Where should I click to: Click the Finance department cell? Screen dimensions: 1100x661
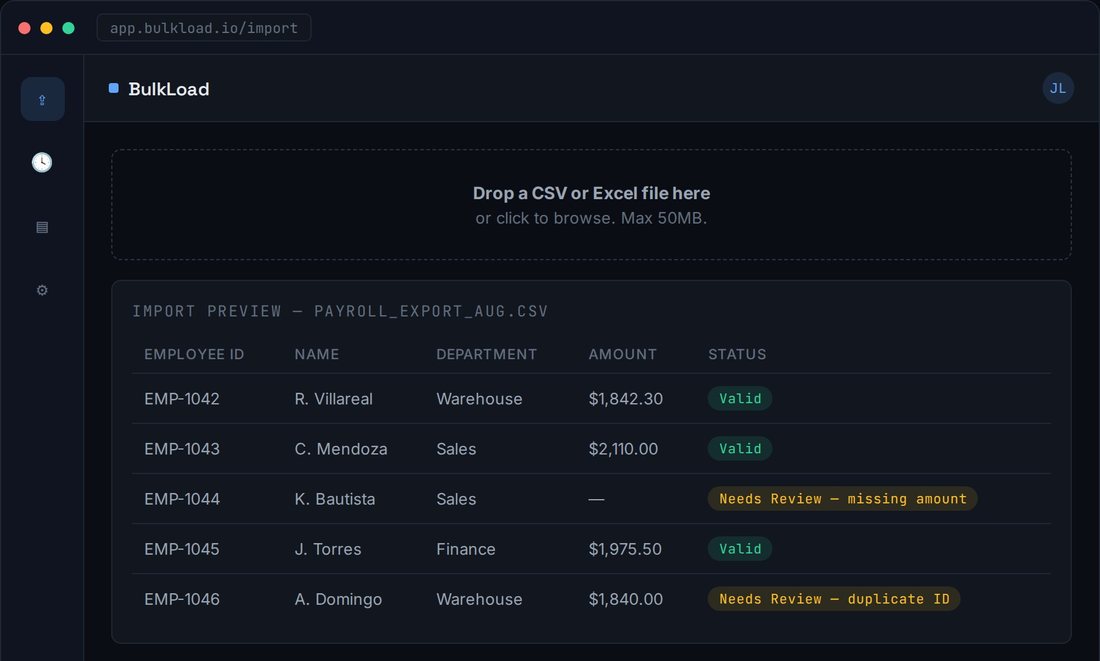point(466,549)
